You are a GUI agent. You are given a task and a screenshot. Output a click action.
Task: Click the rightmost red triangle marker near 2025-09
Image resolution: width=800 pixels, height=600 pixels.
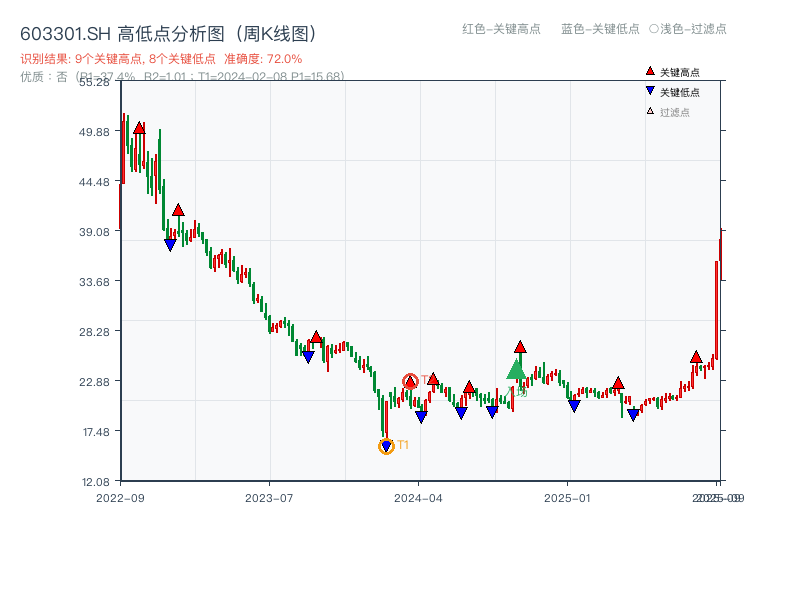point(697,355)
